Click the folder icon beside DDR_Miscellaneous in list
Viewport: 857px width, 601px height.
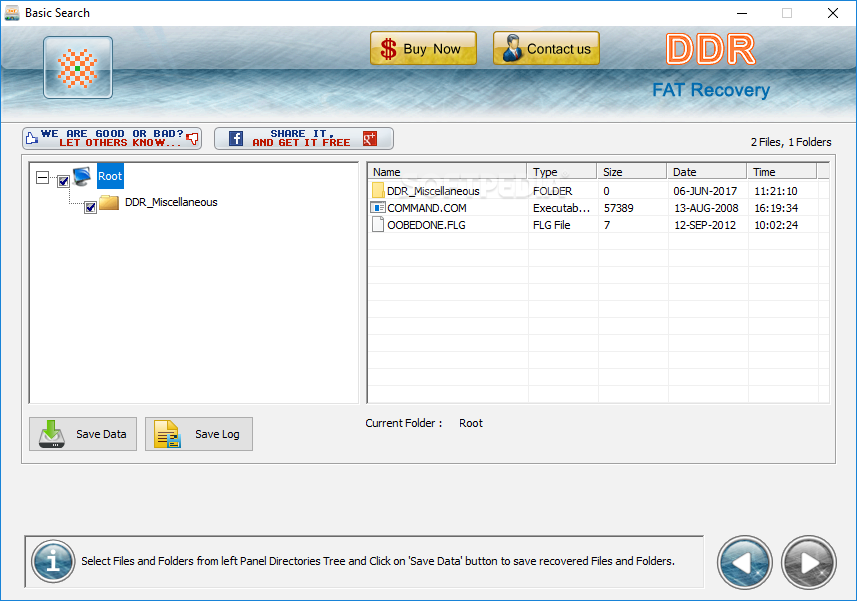(x=378, y=190)
